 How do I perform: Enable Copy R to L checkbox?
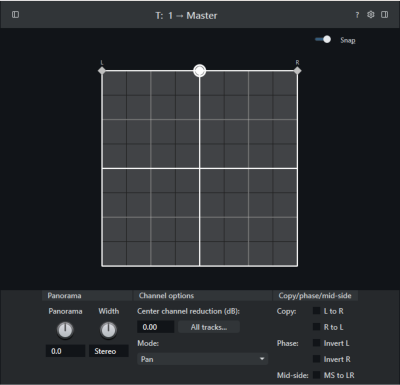coord(316,327)
